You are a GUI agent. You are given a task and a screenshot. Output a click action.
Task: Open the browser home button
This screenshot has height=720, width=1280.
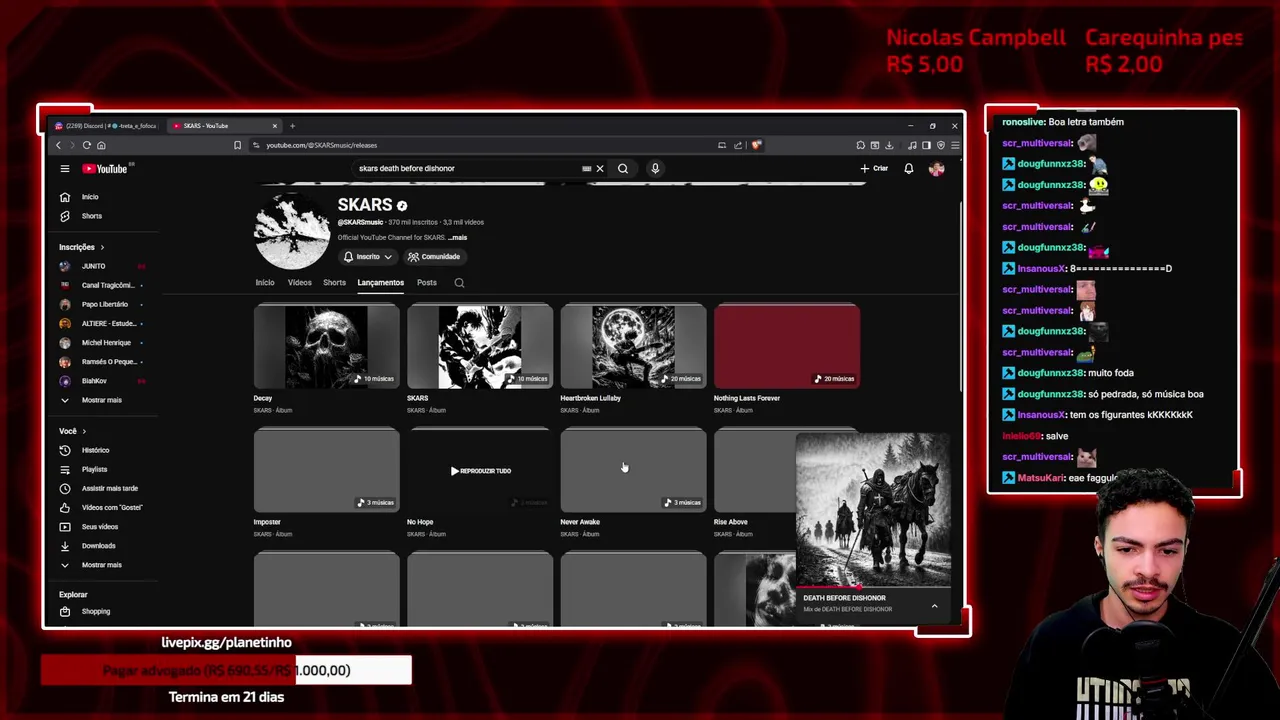point(101,145)
